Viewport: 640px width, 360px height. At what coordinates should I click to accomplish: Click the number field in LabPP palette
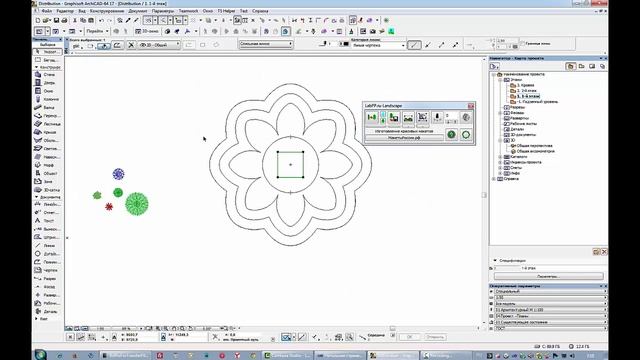[x=451, y=116]
